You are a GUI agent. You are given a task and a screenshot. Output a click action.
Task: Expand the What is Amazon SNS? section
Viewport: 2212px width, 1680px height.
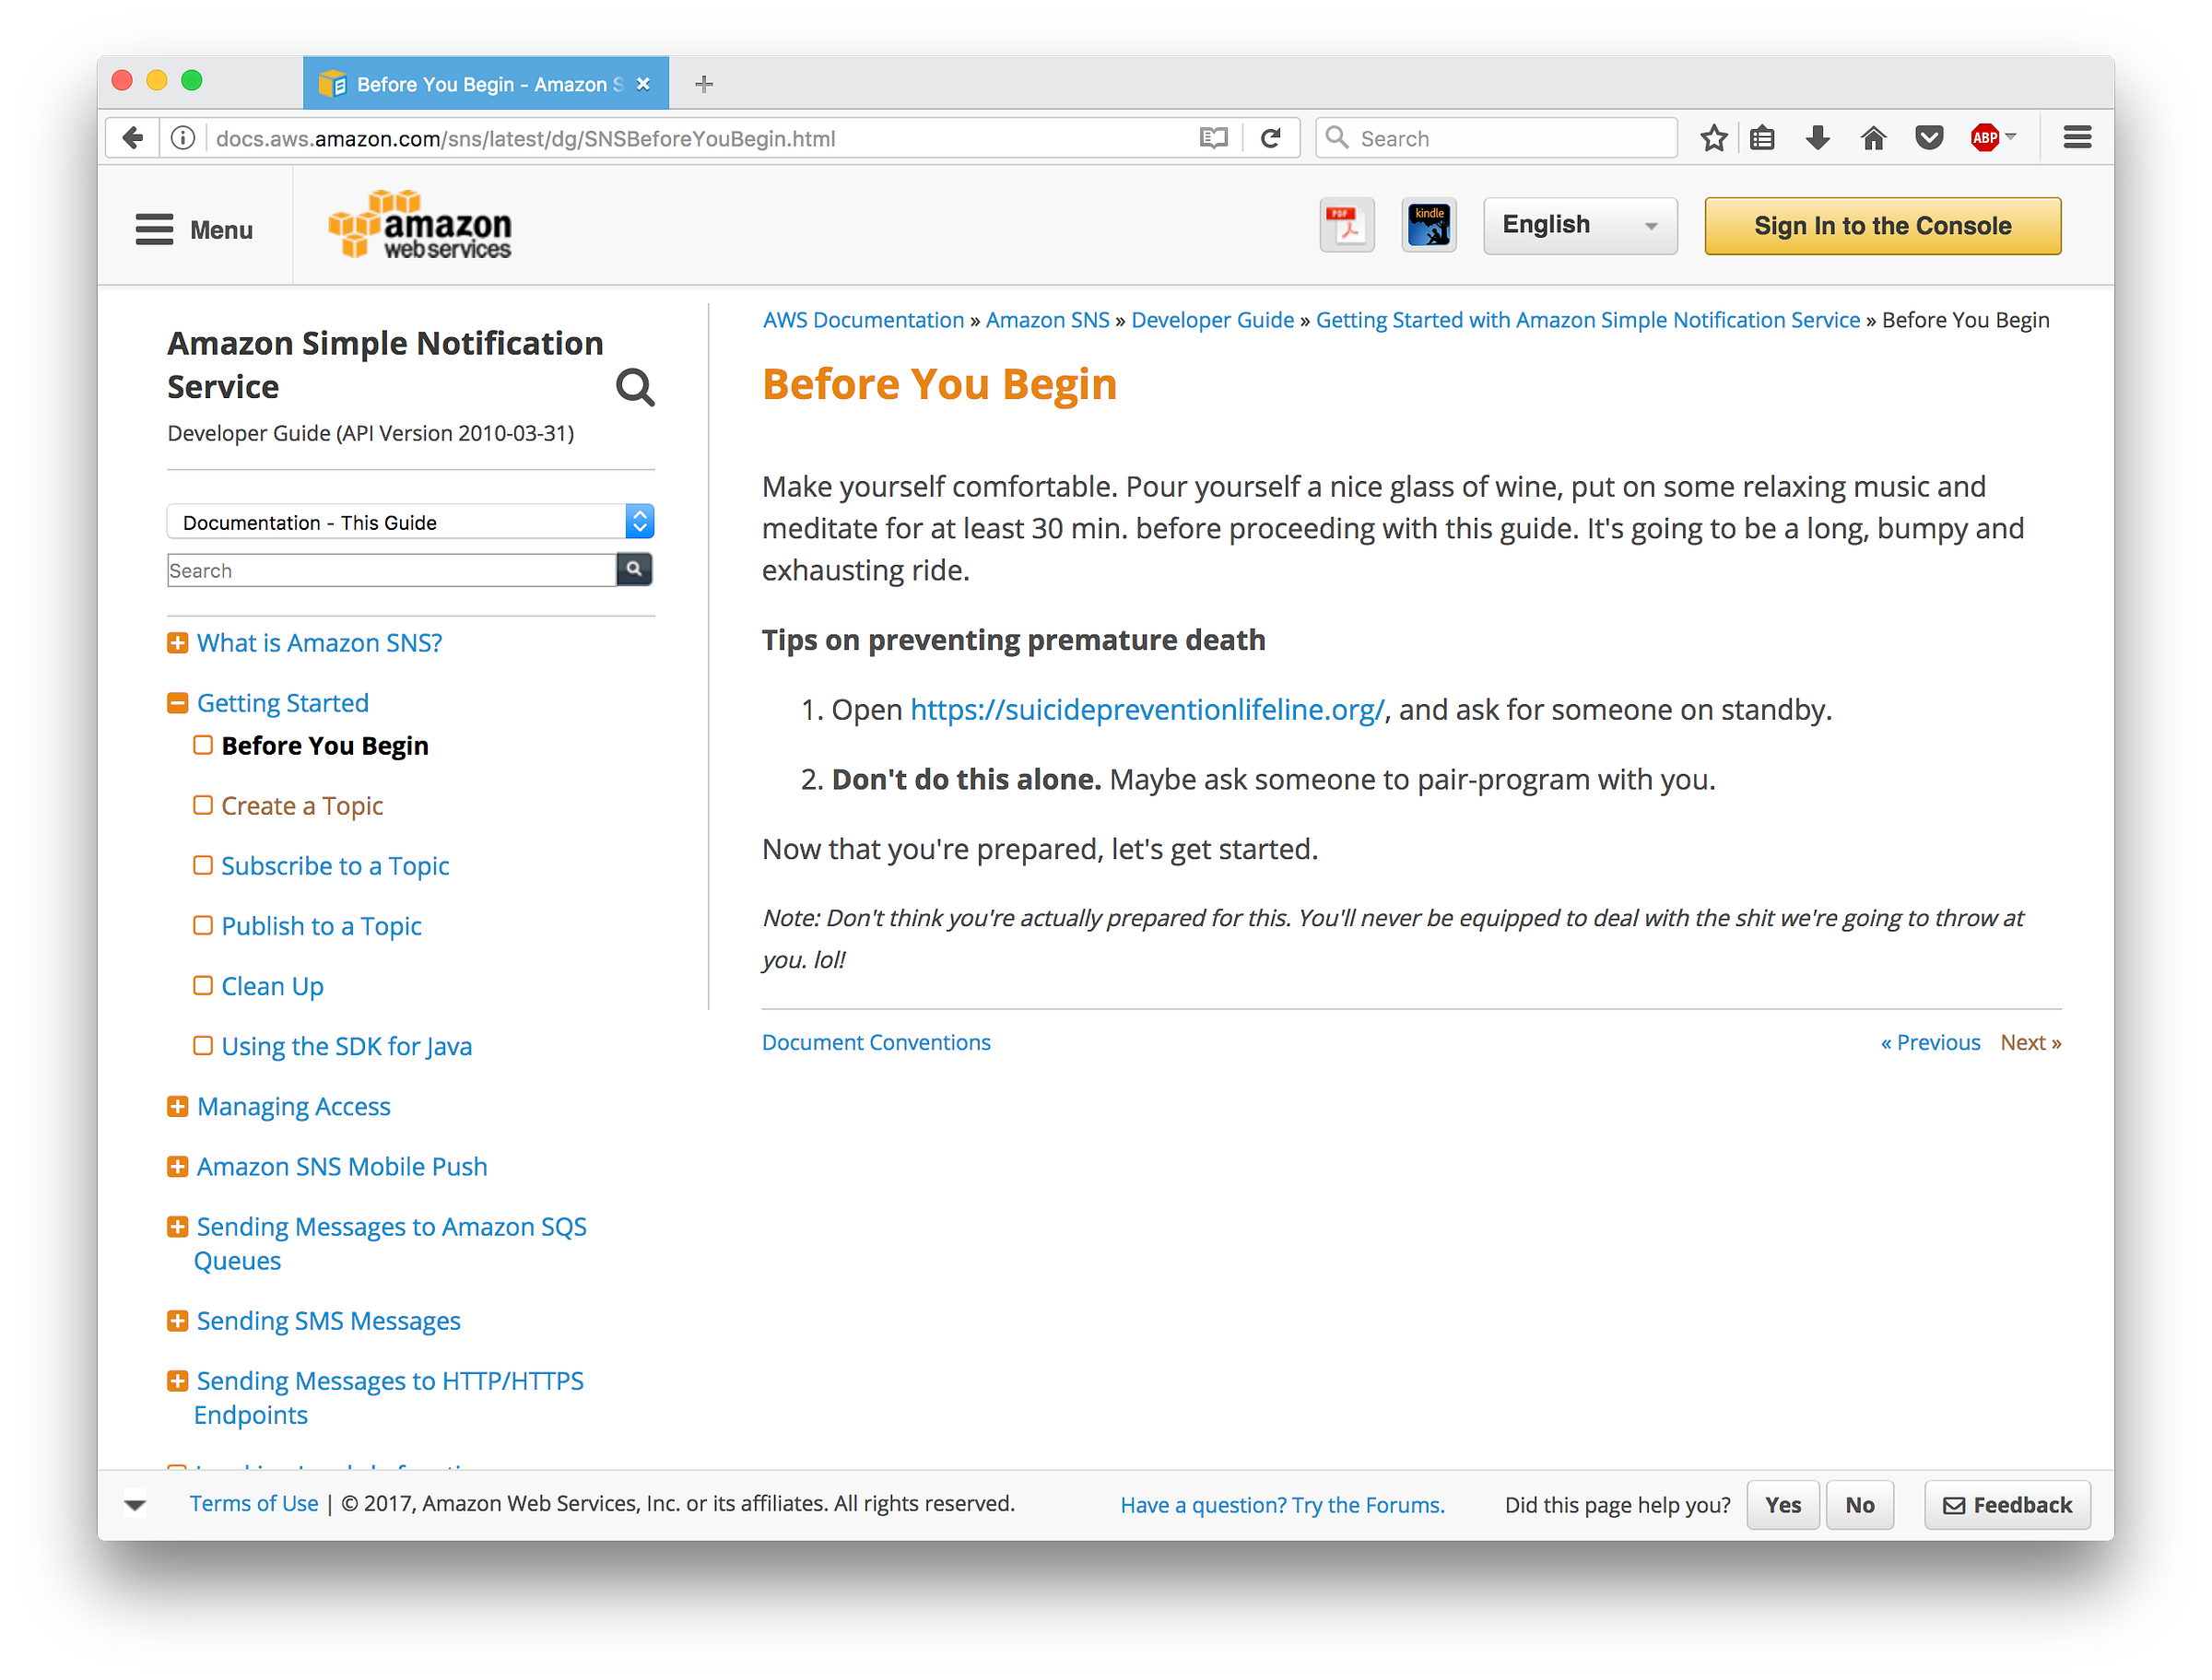tap(178, 643)
